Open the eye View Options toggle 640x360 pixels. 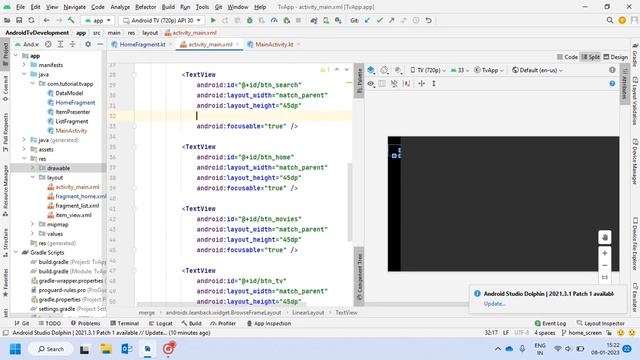(x=371, y=83)
